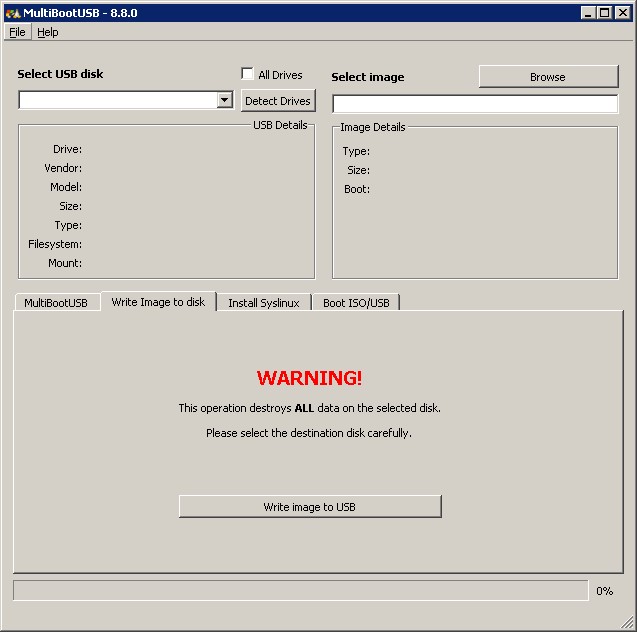Click the Vendor: label in USB Details
This screenshot has width=637, height=632.
[63, 168]
